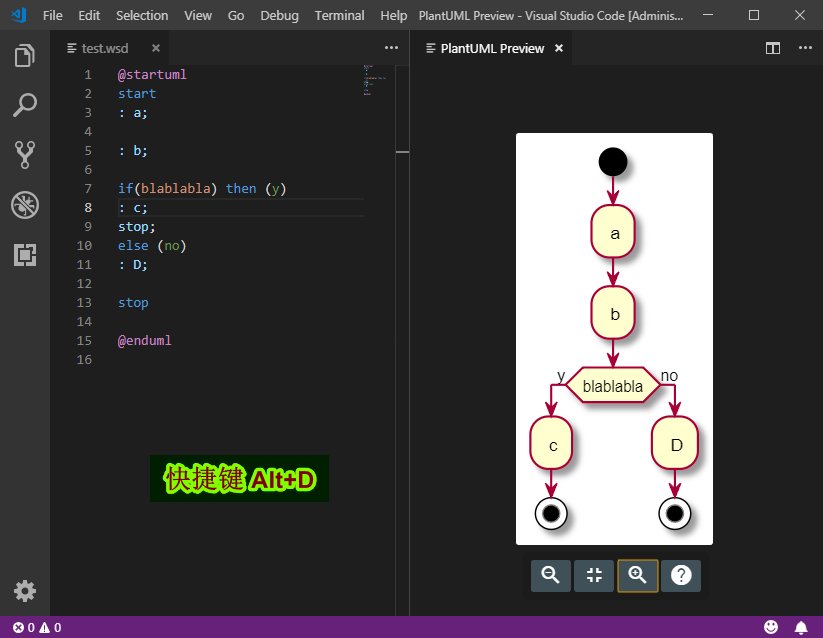
Task: Open the Extensions view
Action: (25, 255)
